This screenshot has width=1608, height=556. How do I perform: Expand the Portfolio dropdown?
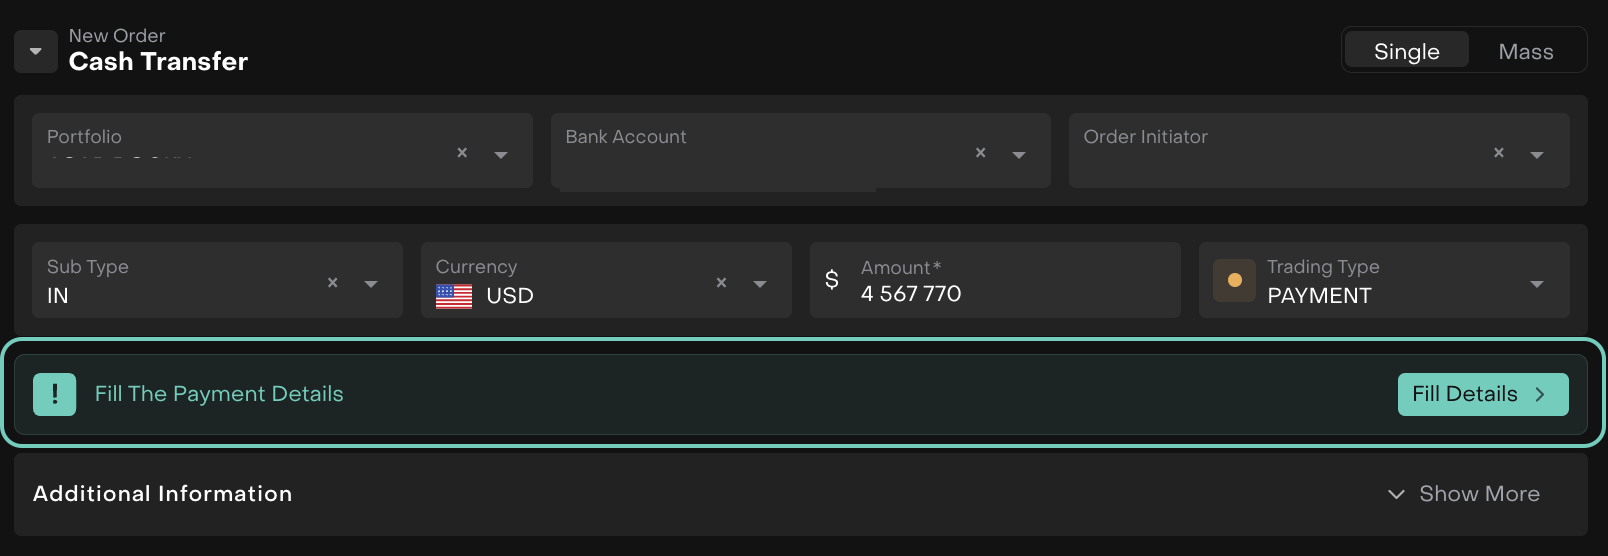pos(501,155)
